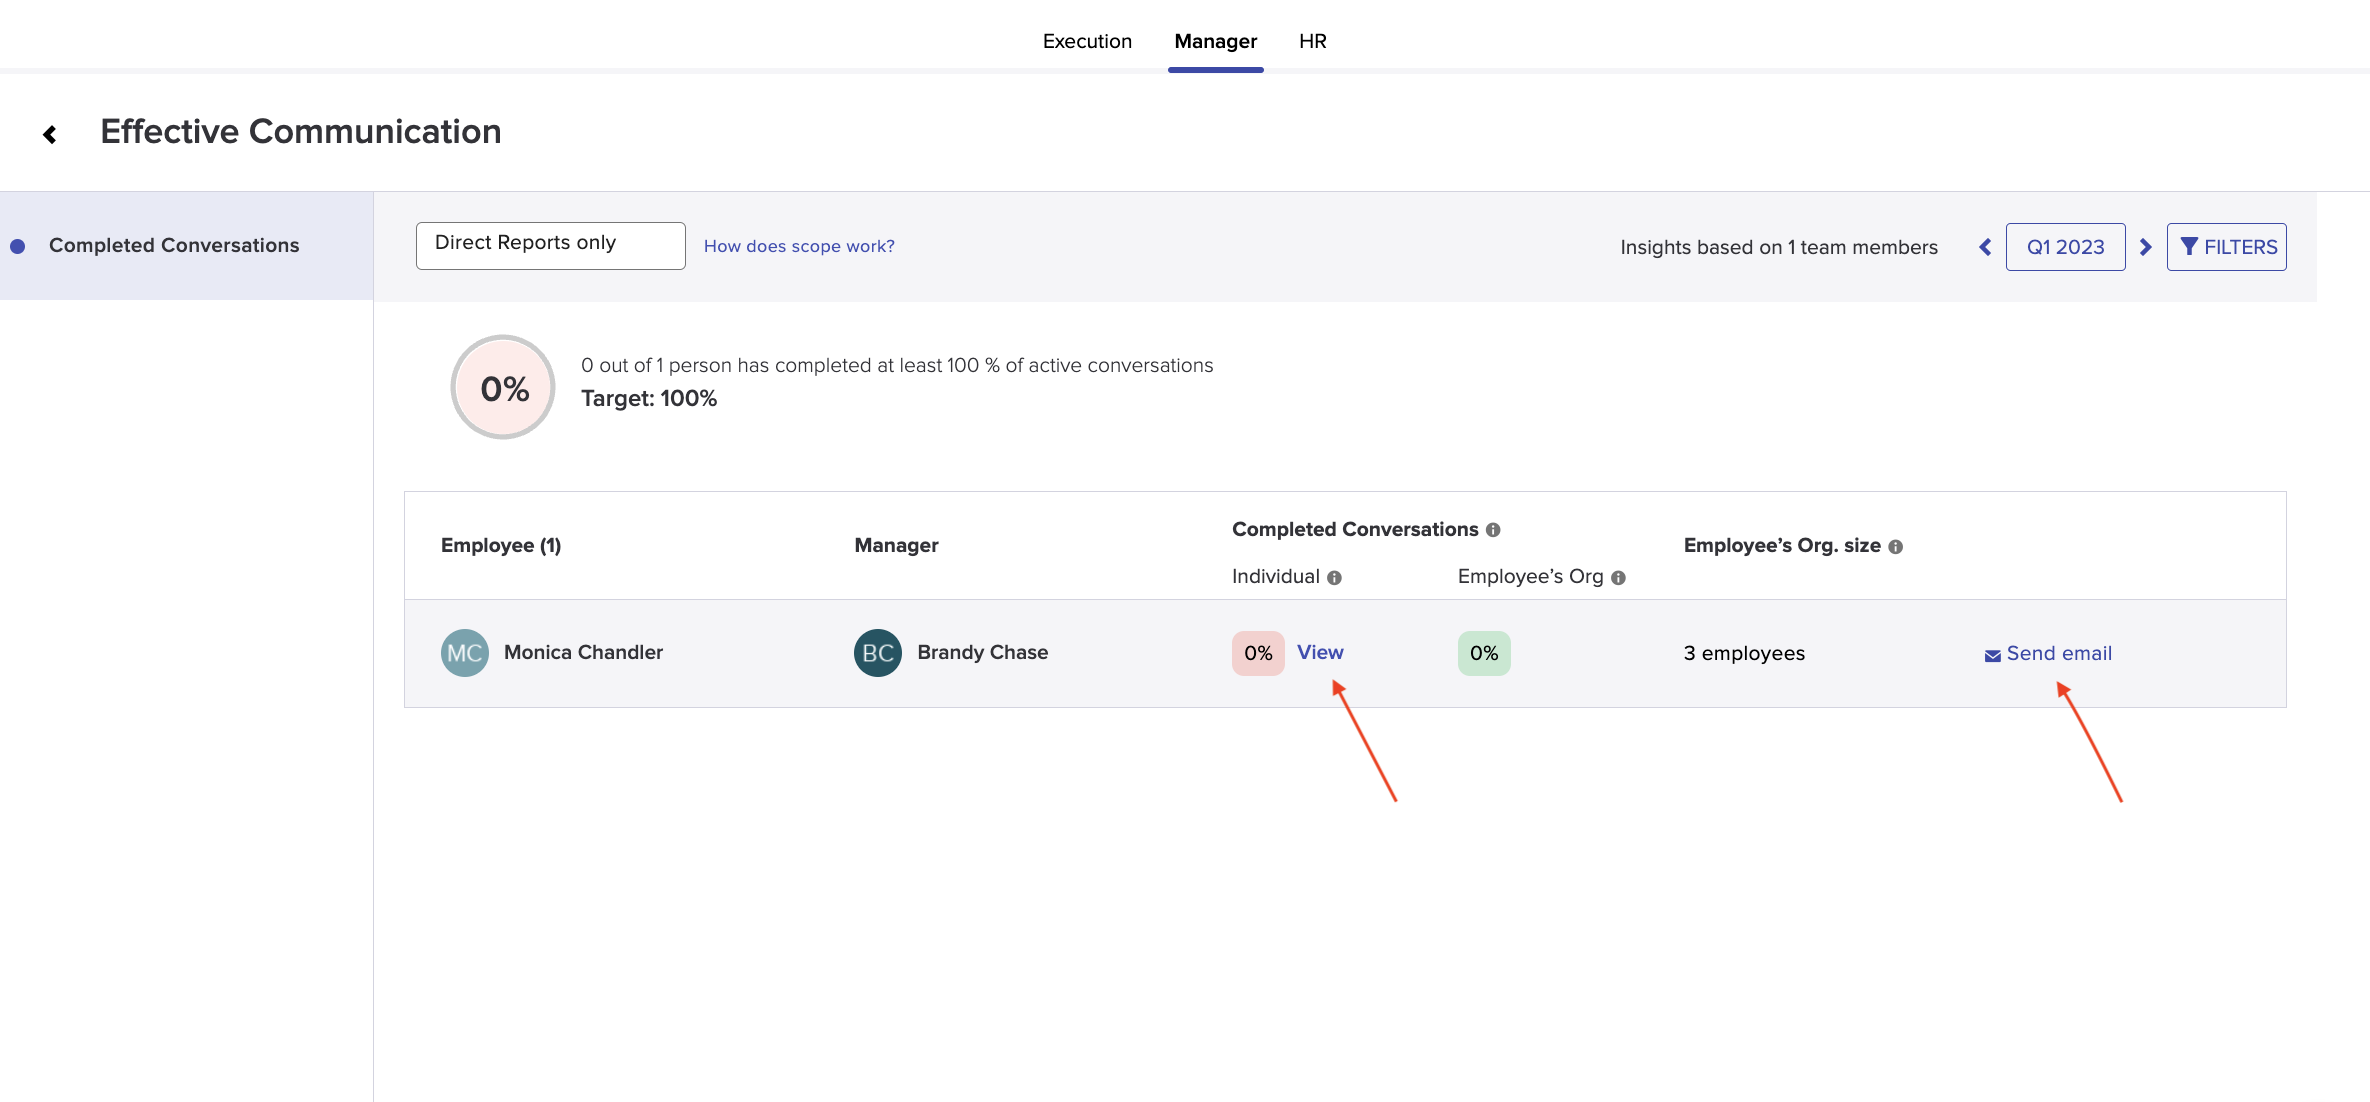This screenshot has height=1102, width=2370.
Task: Open the FILTERS button
Action: (x=2226, y=247)
